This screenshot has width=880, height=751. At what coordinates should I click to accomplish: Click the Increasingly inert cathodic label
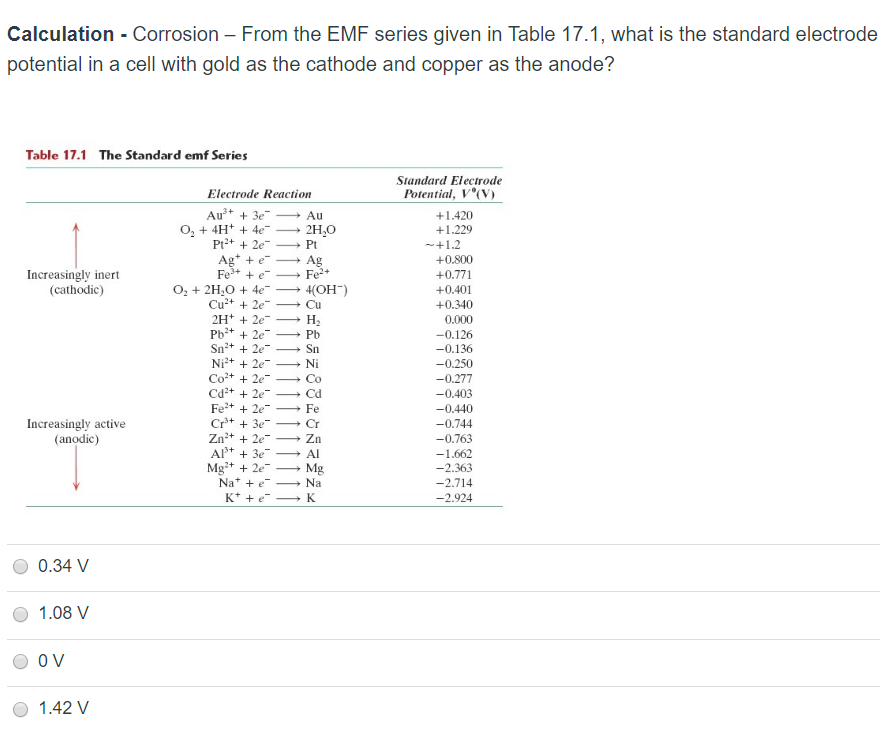click(x=73, y=282)
